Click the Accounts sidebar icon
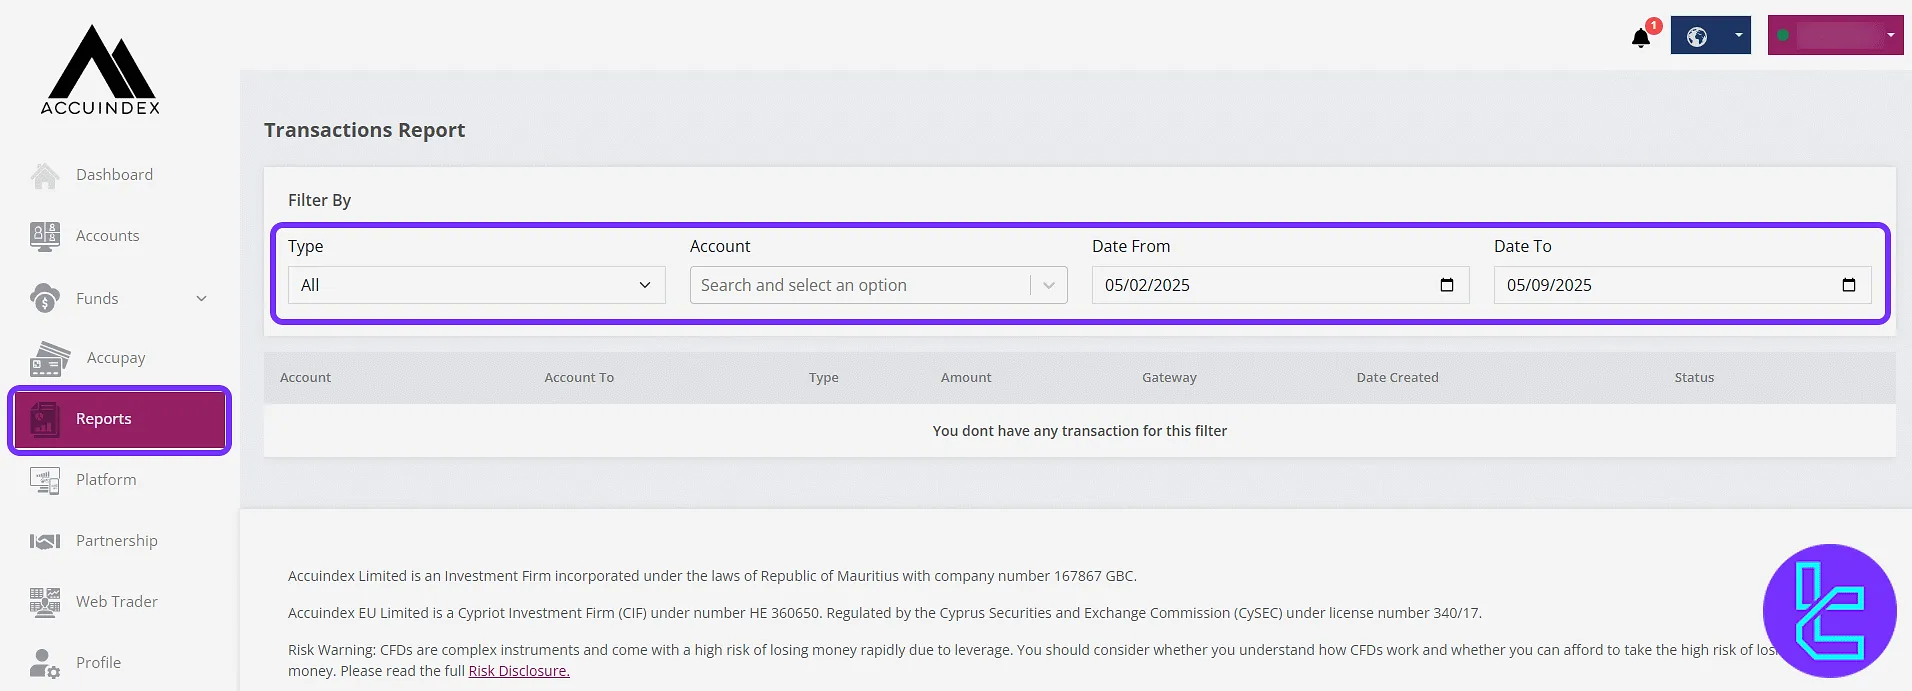 (x=44, y=237)
